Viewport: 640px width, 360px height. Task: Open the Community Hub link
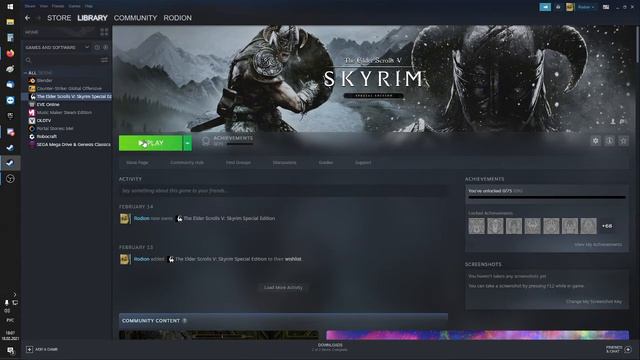coord(187,162)
